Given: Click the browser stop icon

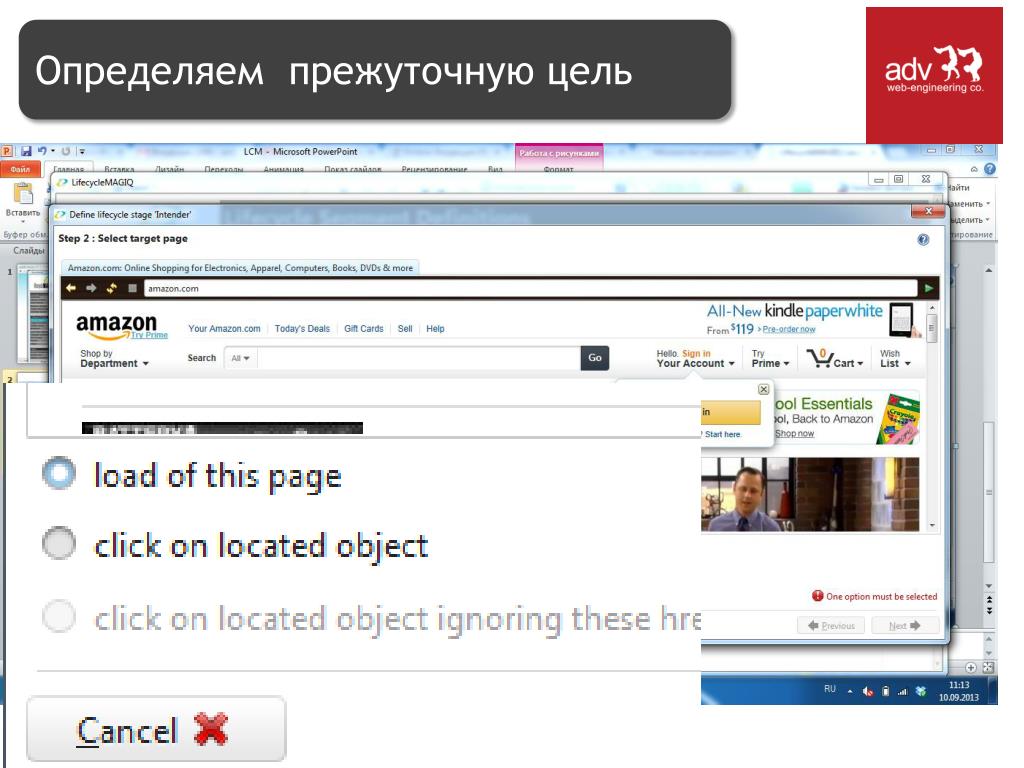Looking at the screenshot, I should point(132,288).
